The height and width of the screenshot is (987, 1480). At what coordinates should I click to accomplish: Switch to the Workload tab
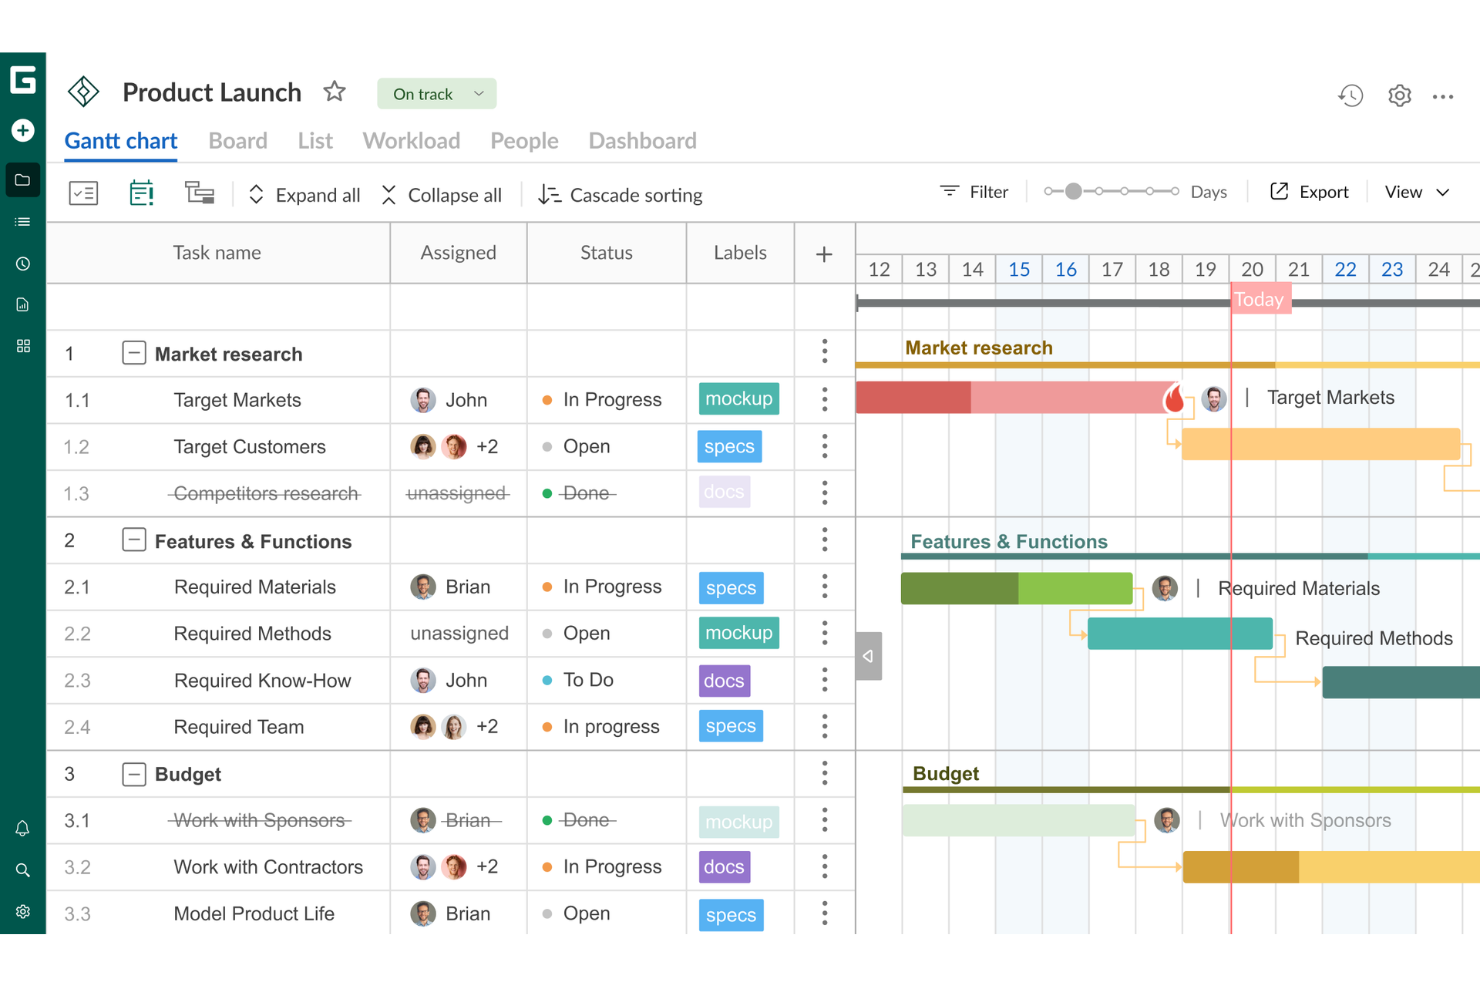coord(411,141)
